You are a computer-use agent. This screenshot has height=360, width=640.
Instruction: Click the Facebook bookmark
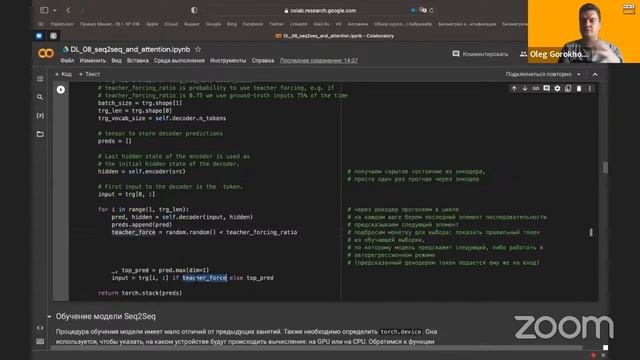click(253, 24)
